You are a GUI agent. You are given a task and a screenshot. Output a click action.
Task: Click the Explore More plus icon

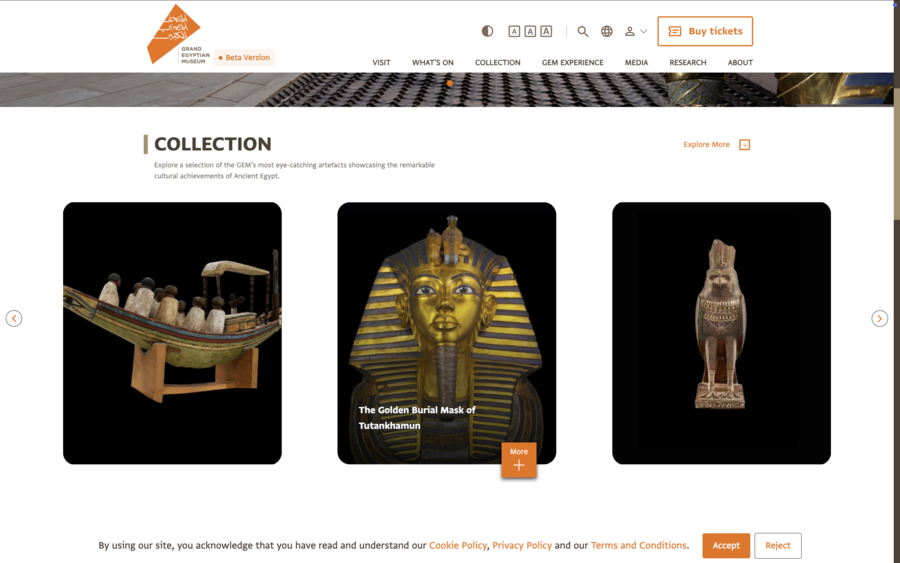(x=744, y=145)
